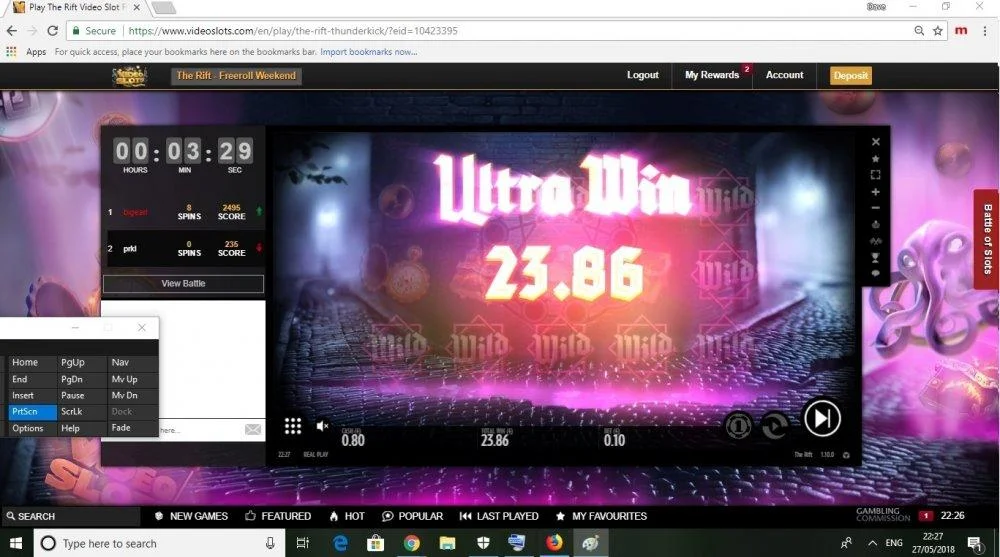Open on-screen keyboard Options

click(x=32, y=428)
